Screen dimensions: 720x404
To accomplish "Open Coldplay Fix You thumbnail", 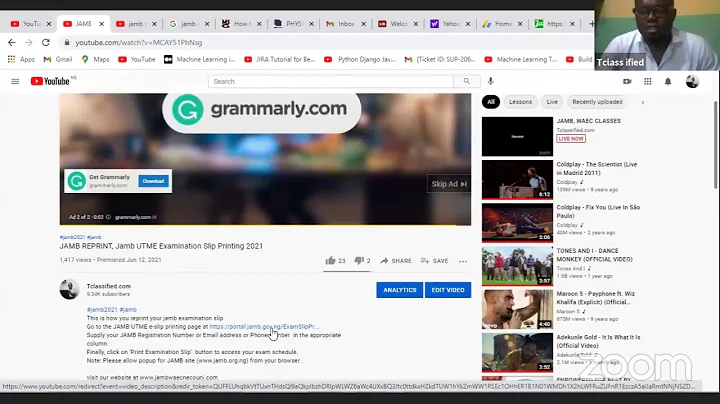I will tap(518, 223).
